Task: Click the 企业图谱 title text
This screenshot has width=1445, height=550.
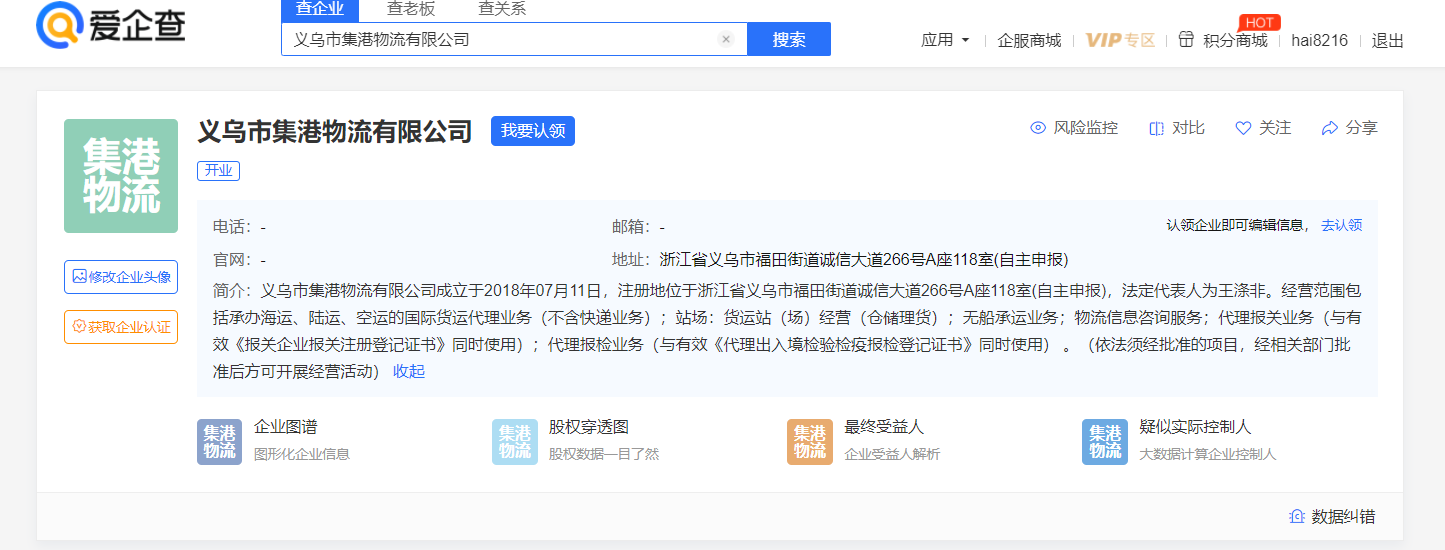Action: tap(286, 427)
